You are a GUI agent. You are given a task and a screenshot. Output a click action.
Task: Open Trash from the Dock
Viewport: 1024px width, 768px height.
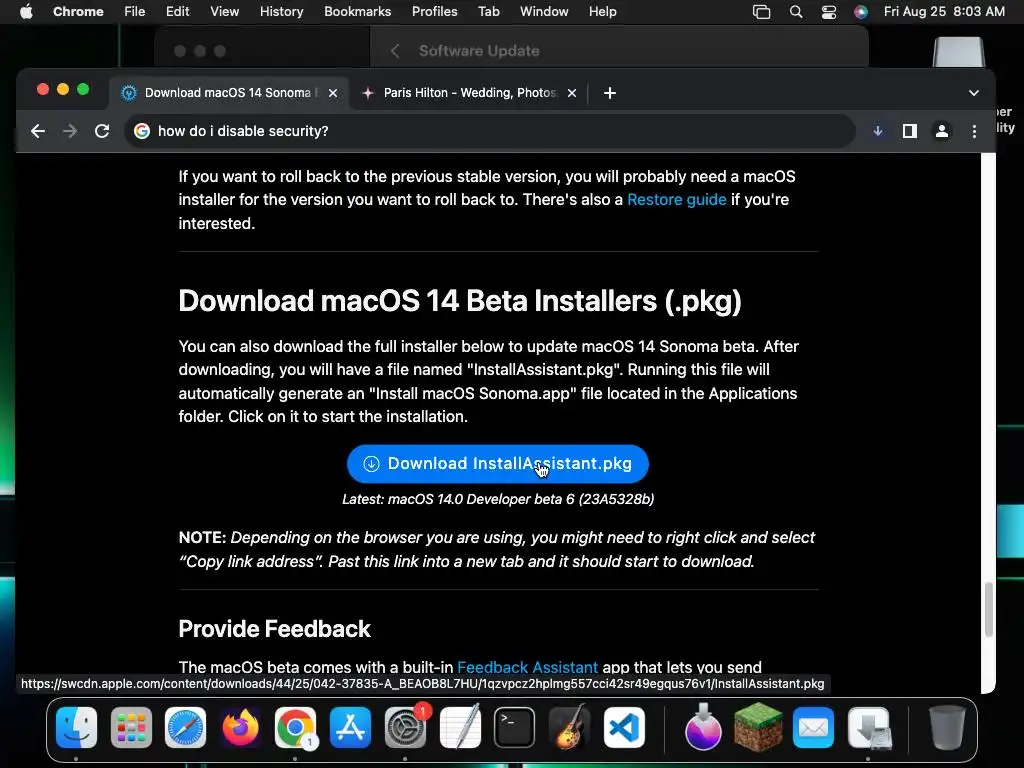pos(947,728)
